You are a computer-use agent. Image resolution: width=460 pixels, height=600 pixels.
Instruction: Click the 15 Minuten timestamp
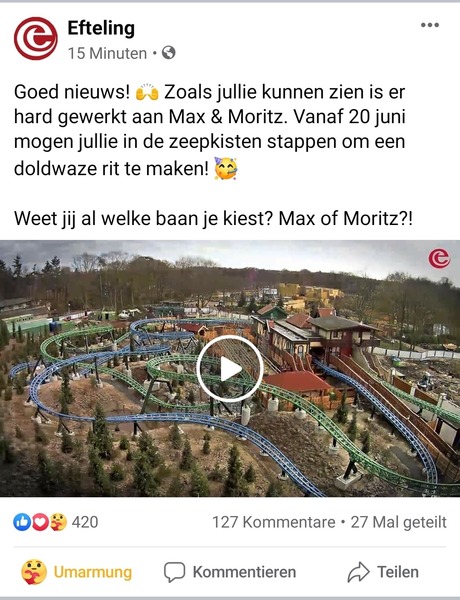(x=107, y=53)
